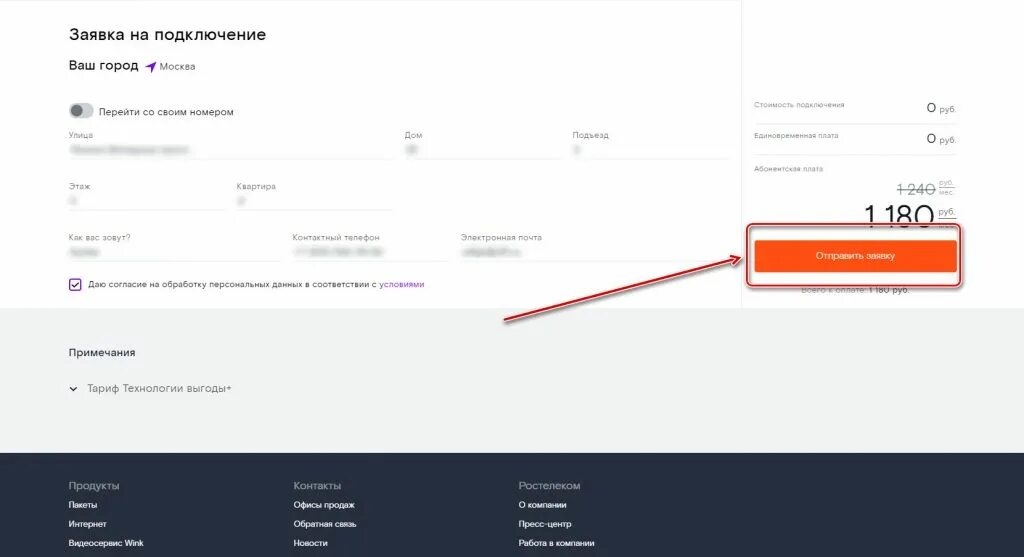Image resolution: width=1024 pixels, height=557 pixels.
Task: Click the Подъезд entrance field
Action: tap(650, 150)
